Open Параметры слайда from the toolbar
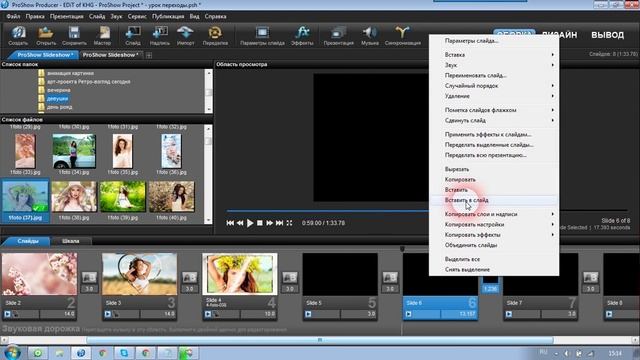This screenshot has height=360, width=640. pyautogui.click(x=262, y=36)
